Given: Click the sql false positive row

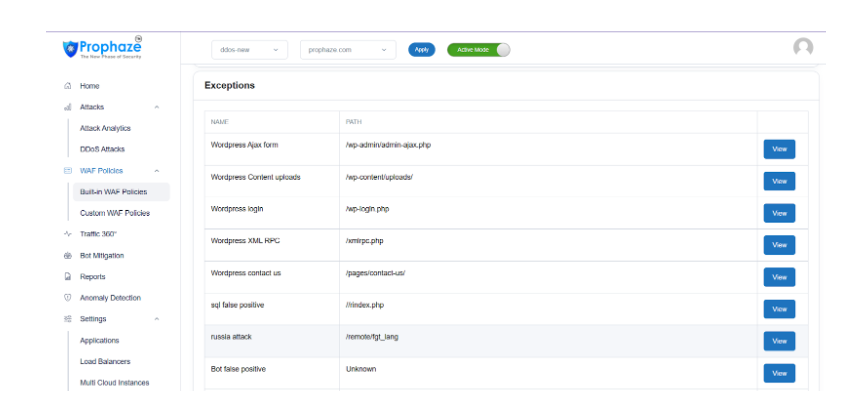Looking at the screenshot, I should pyautogui.click(x=480, y=306).
